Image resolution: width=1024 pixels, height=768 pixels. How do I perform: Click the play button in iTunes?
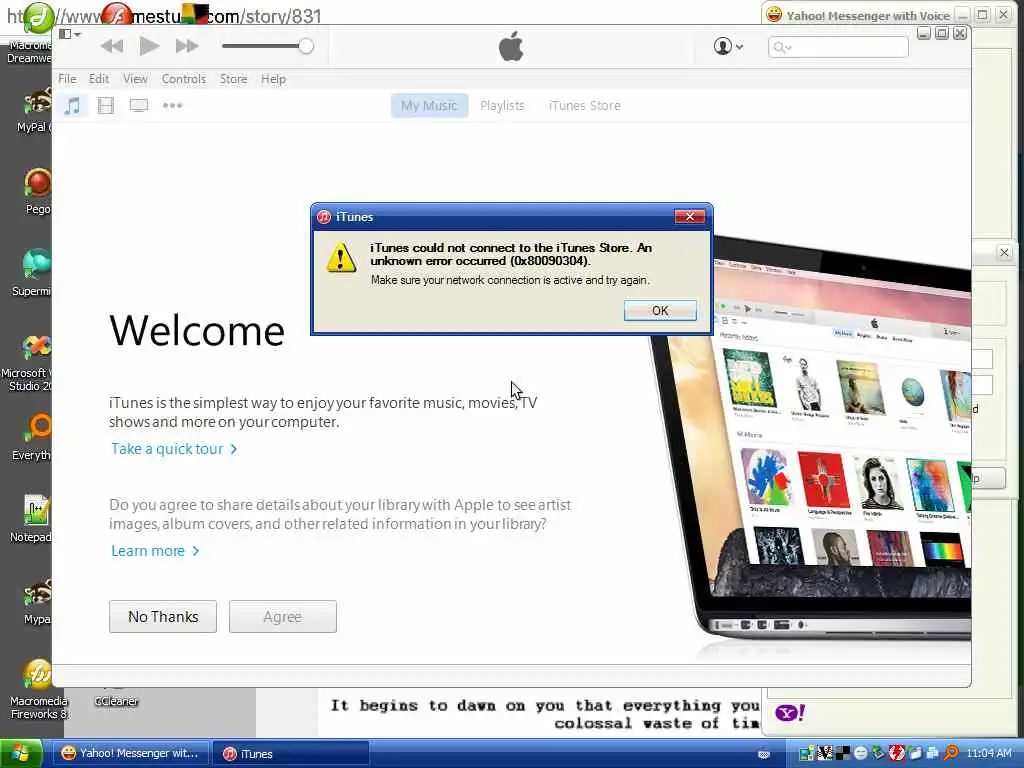pyautogui.click(x=149, y=46)
